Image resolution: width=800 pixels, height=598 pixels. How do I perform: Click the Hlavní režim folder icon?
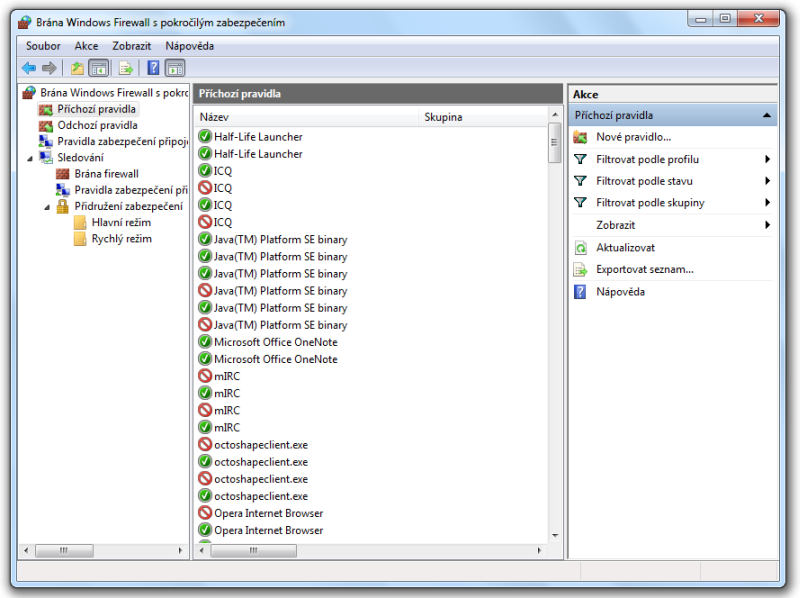pyautogui.click(x=80, y=222)
